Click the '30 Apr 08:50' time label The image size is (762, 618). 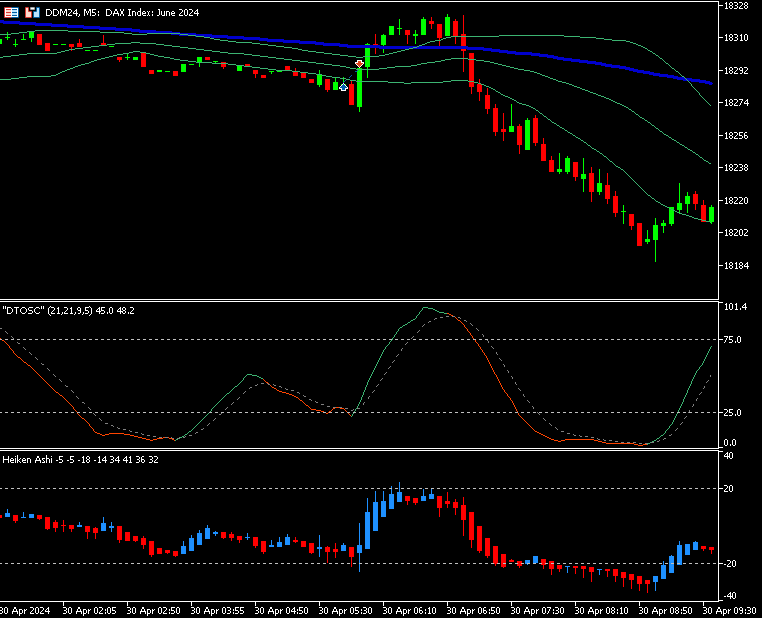point(666,611)
